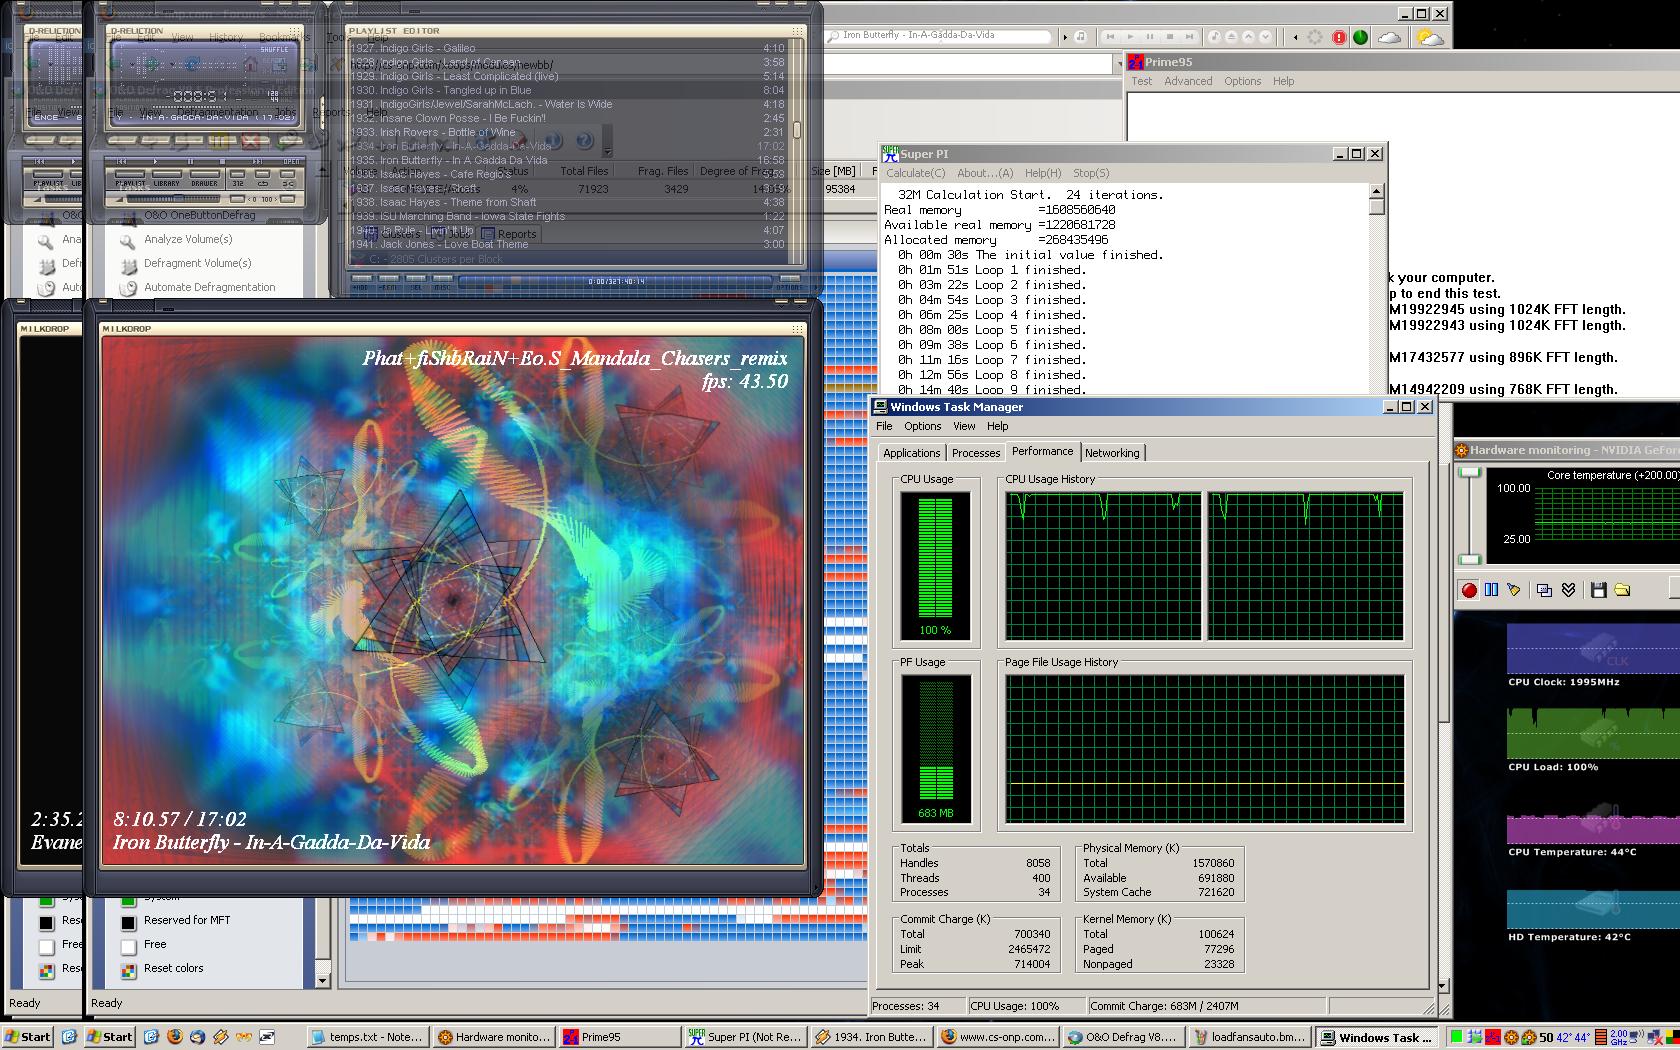The width and height of the screenshot is (1680, 1050).
Task: Switch to Task Manager Applications tab
Action: point(911,453)
